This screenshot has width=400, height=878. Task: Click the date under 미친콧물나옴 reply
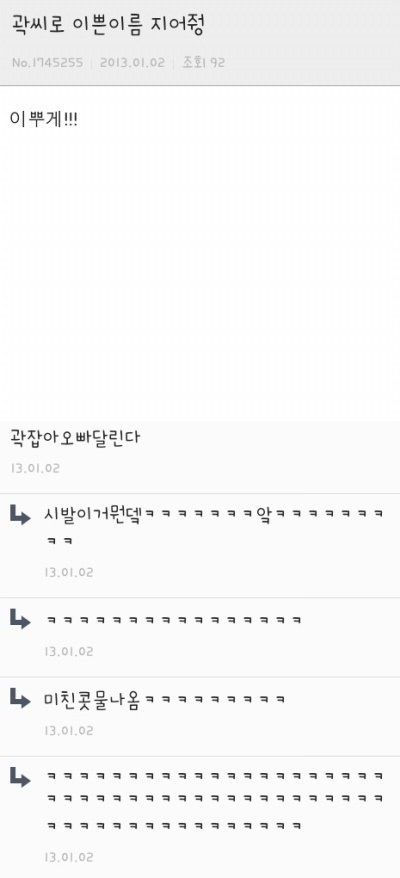pyautogui.click(x=68, y=731)
